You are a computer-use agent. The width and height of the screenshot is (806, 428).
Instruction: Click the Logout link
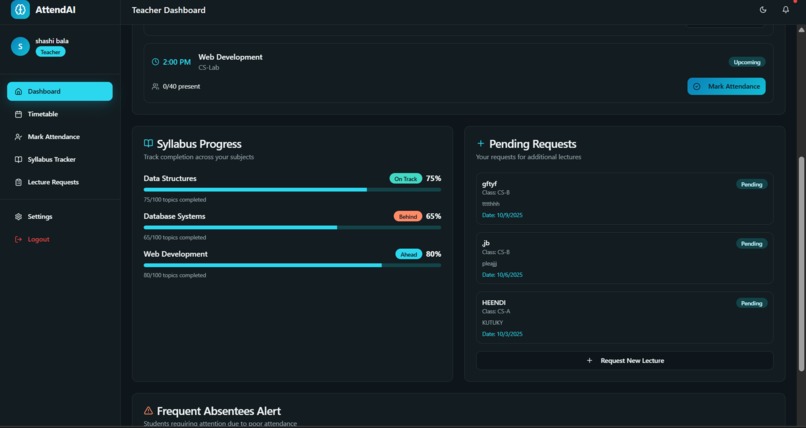[x=60, y=239]
